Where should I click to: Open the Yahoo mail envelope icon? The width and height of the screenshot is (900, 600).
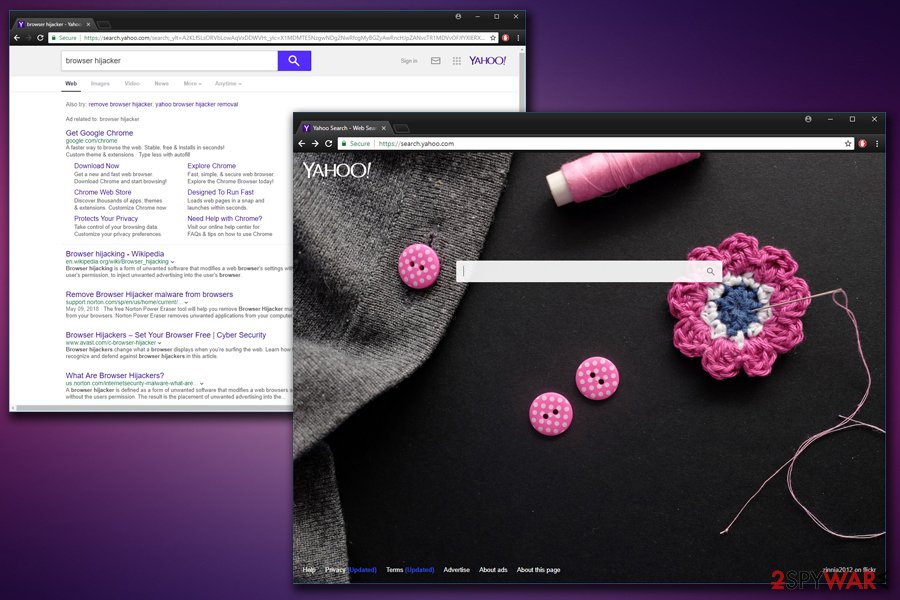436,60
